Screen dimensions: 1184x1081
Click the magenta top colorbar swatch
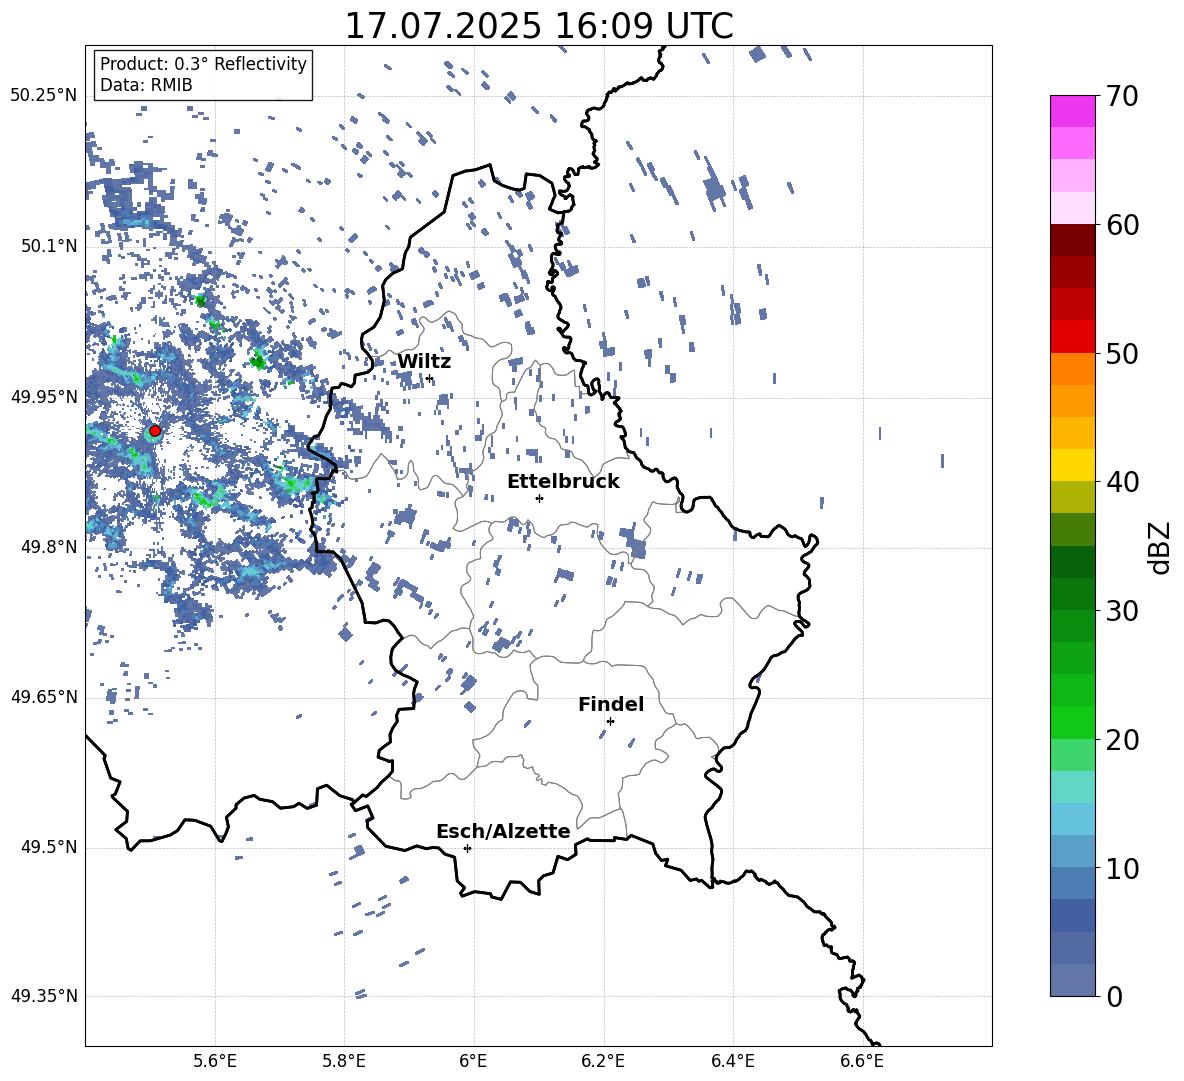click(1073, 111)
